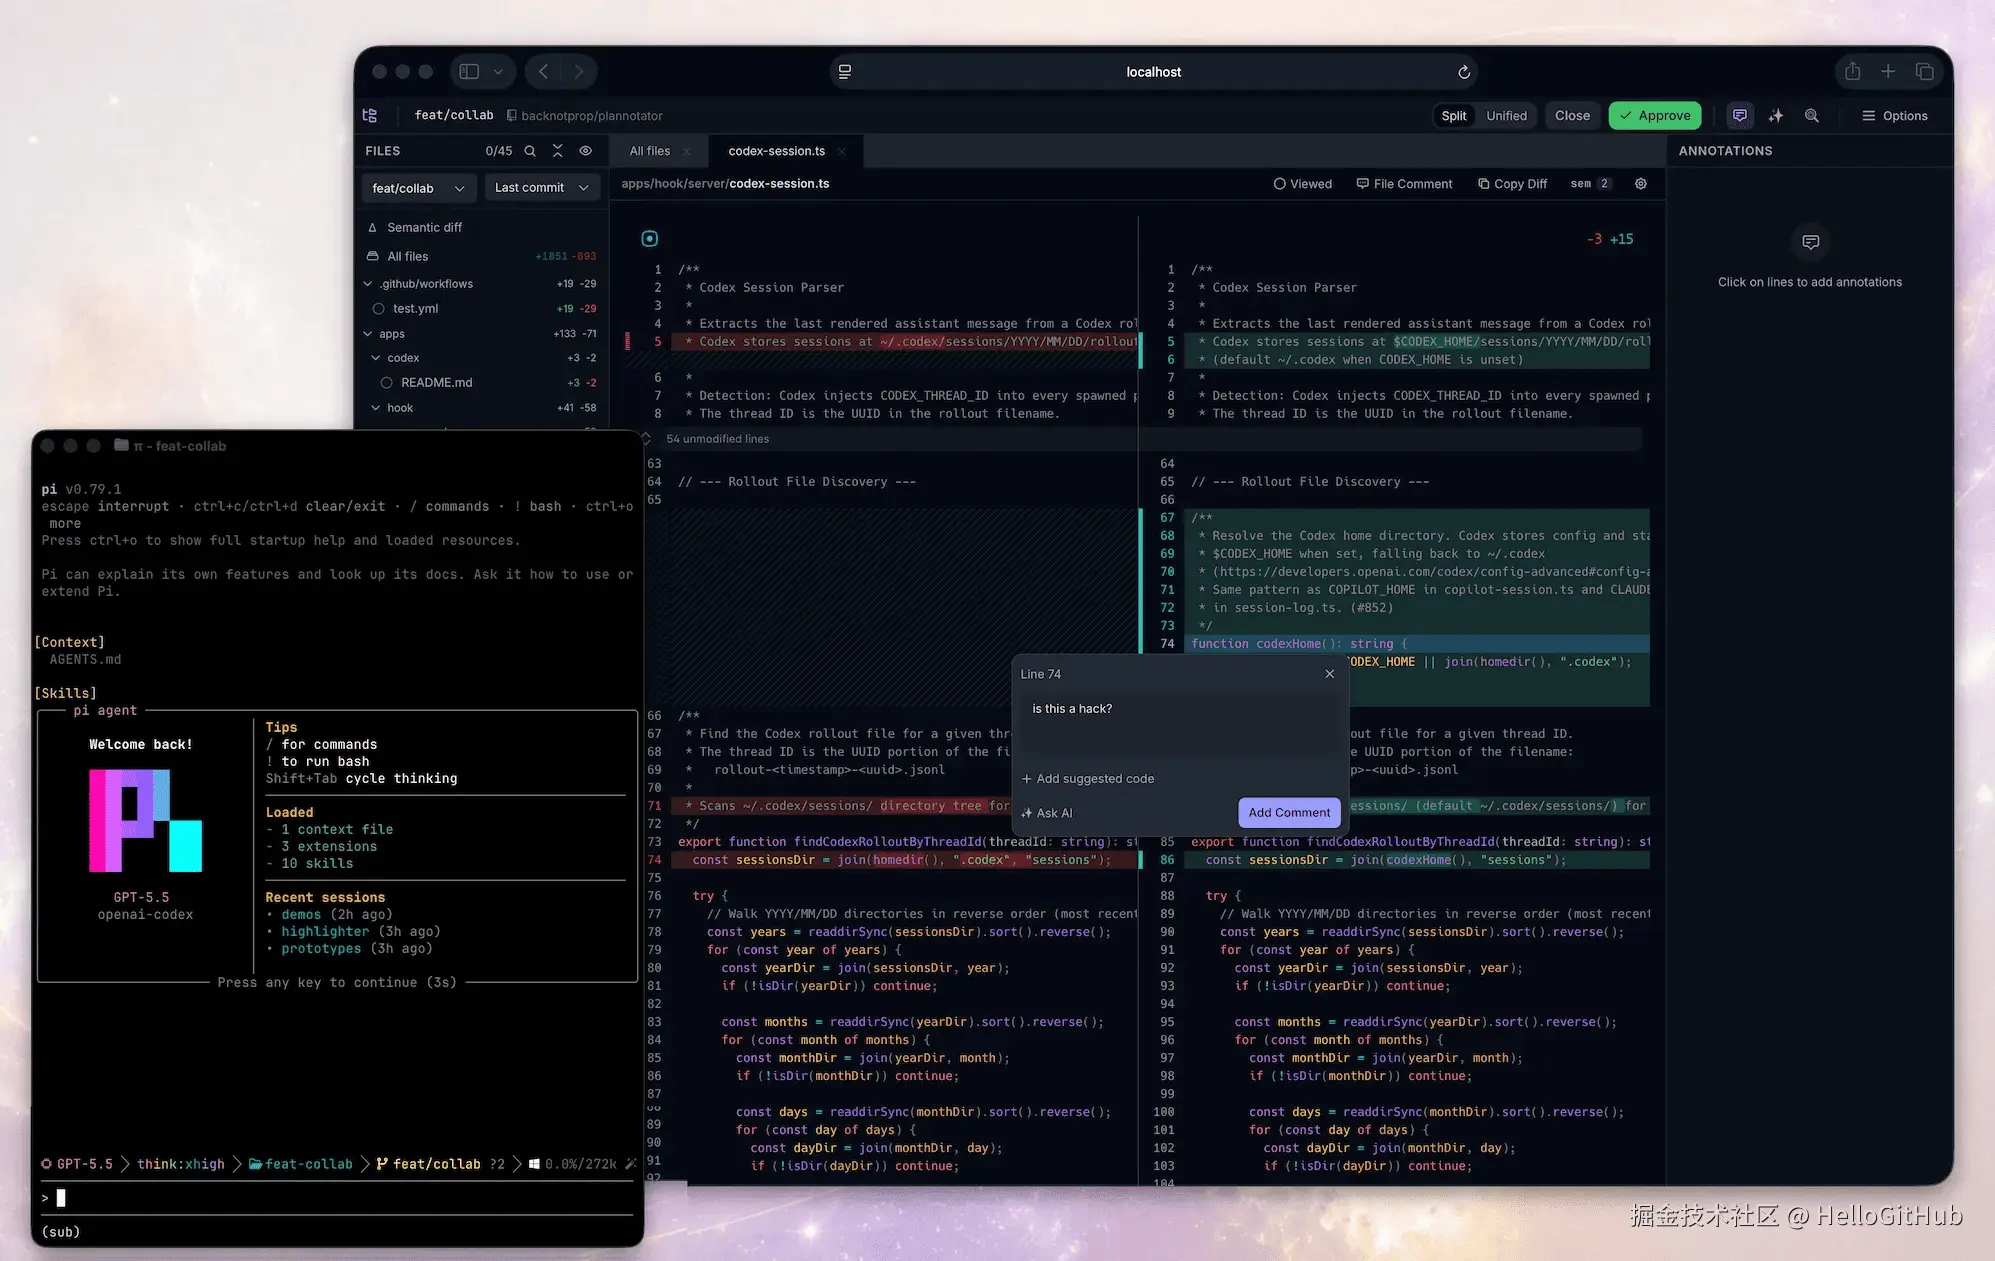The width and height of the screenshot is (1995, 1261).
Task: Click the comment icon in Annotations panel
Action: click(1810, 242)
